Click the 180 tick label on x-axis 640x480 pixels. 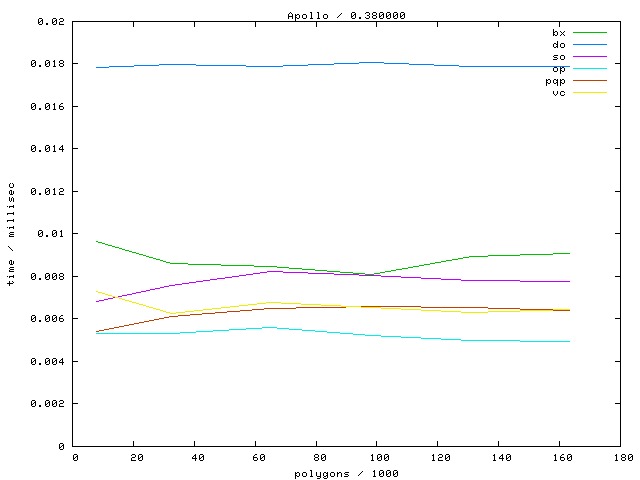(622, 458)
